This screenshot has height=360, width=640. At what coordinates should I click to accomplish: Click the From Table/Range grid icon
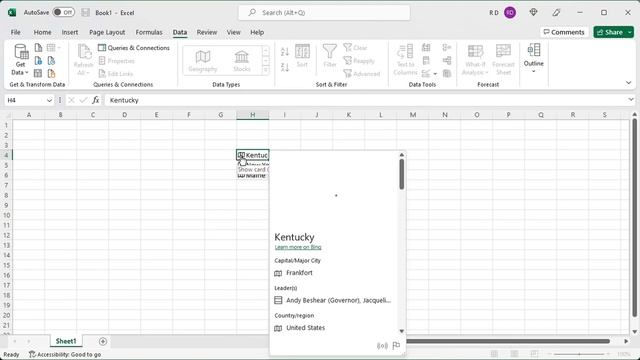coord(38,73)
